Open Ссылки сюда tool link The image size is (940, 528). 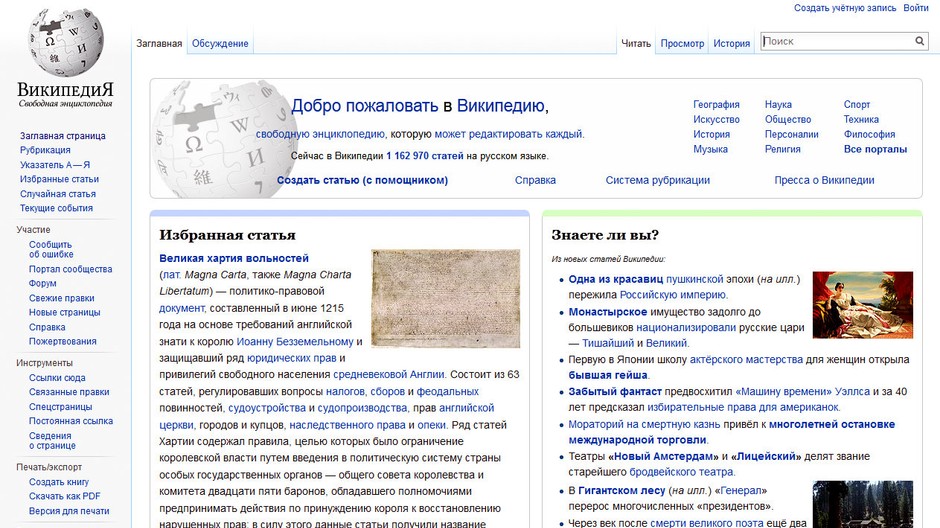pyautogui.click(x=57, y=378)
